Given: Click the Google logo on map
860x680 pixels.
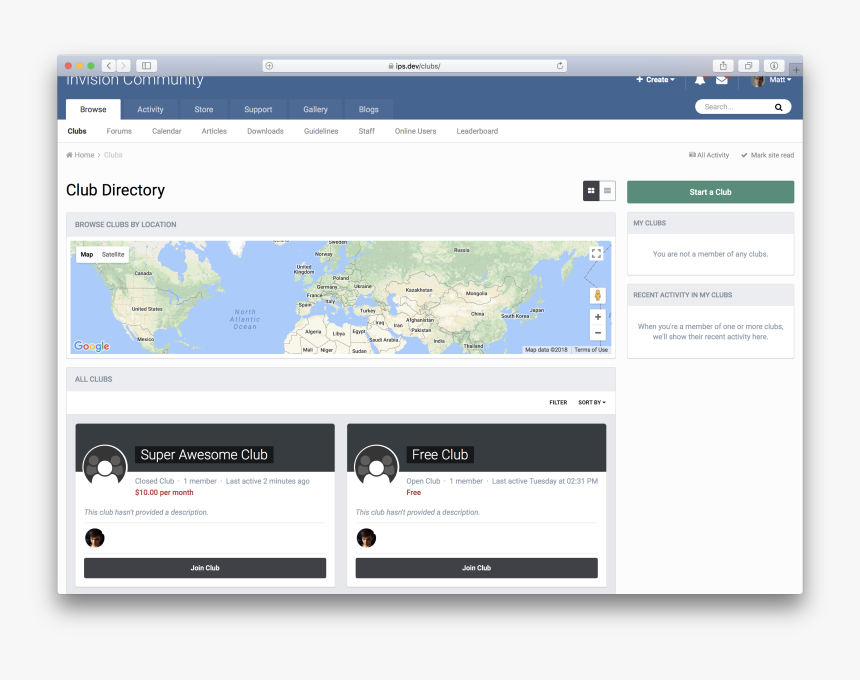Looking at the screenshot, I should (x=92, y=346).
